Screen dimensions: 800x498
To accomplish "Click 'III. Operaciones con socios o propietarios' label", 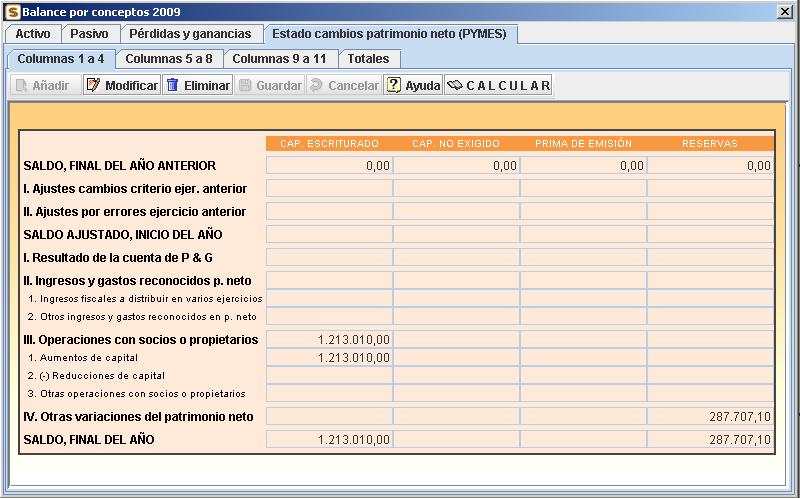I will [141, 340].
